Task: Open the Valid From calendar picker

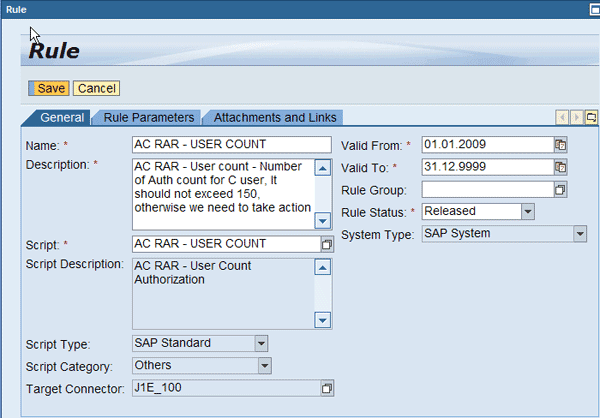Action: click(x=561, y=145)
